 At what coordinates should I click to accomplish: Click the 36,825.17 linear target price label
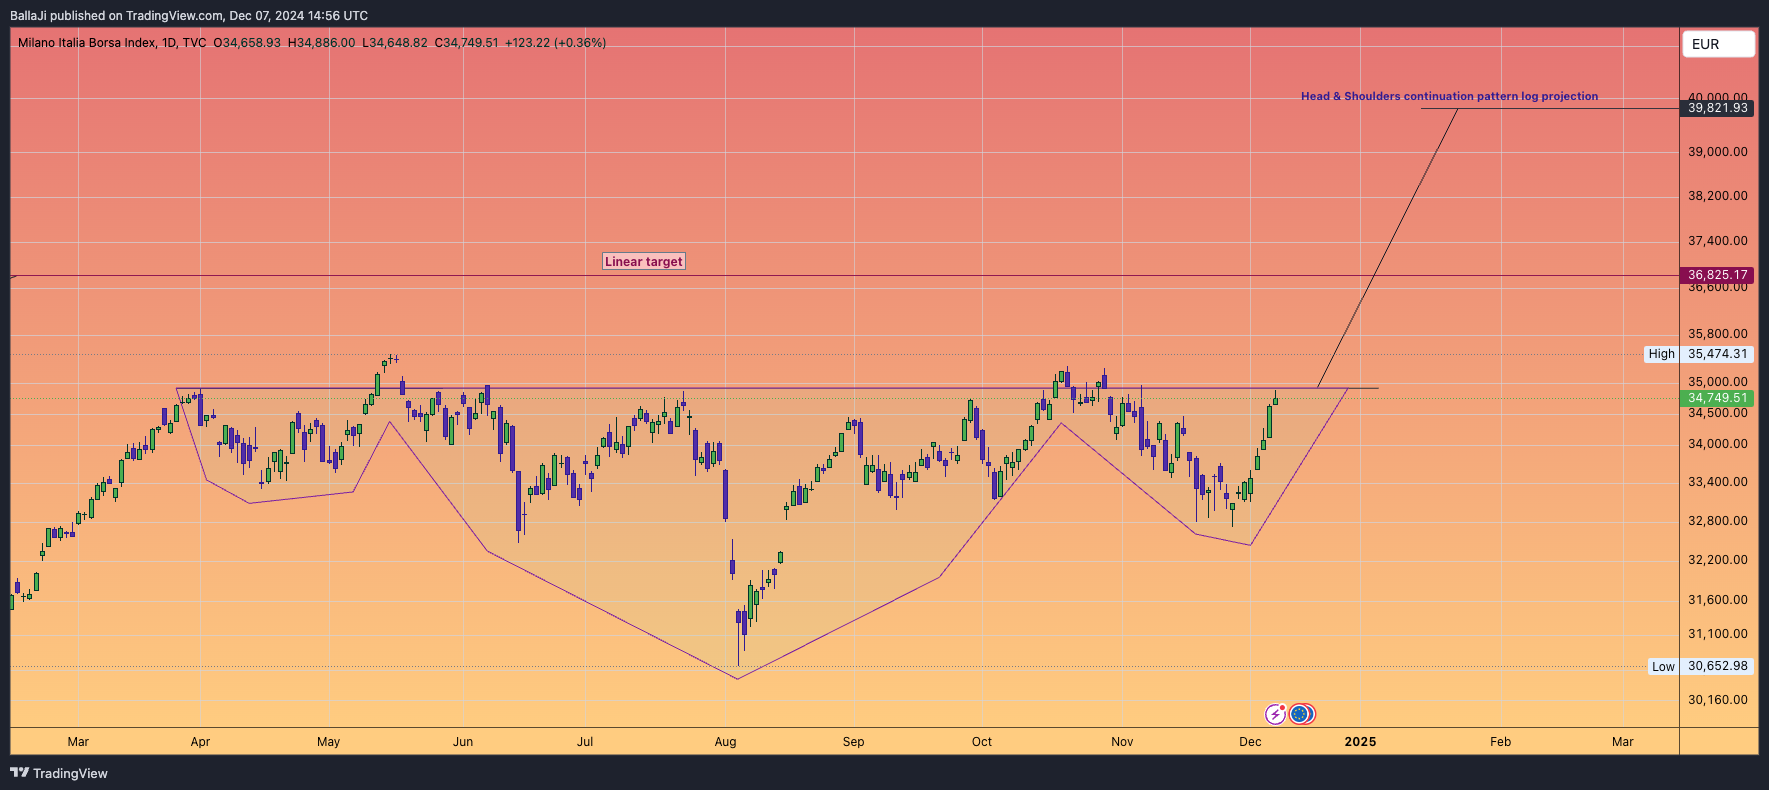tap(1718, 275)
